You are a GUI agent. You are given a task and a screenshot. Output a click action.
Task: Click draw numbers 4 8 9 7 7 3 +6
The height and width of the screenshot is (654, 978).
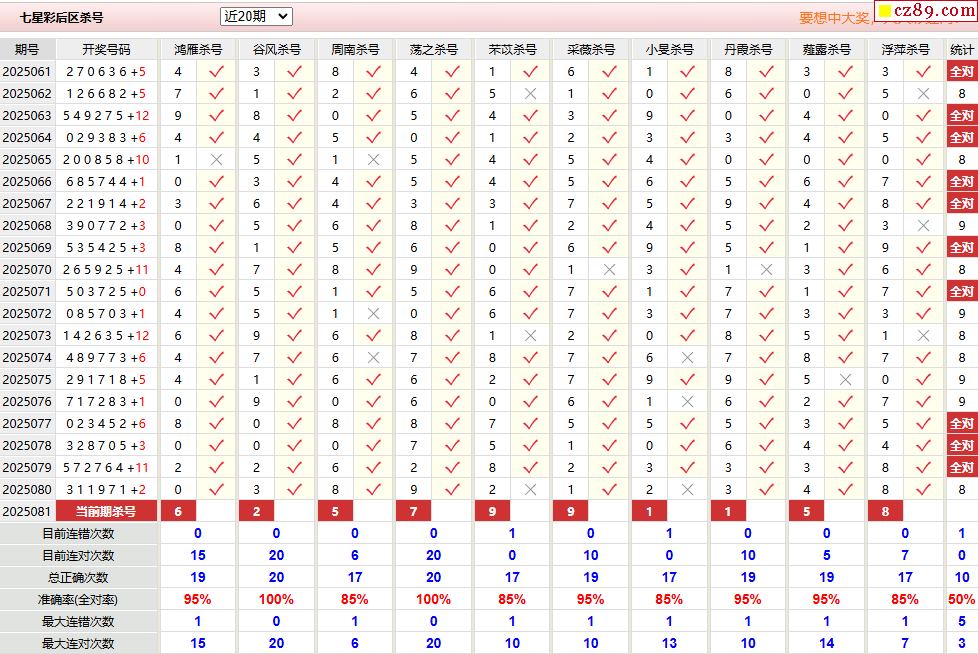tap(106, 357)
